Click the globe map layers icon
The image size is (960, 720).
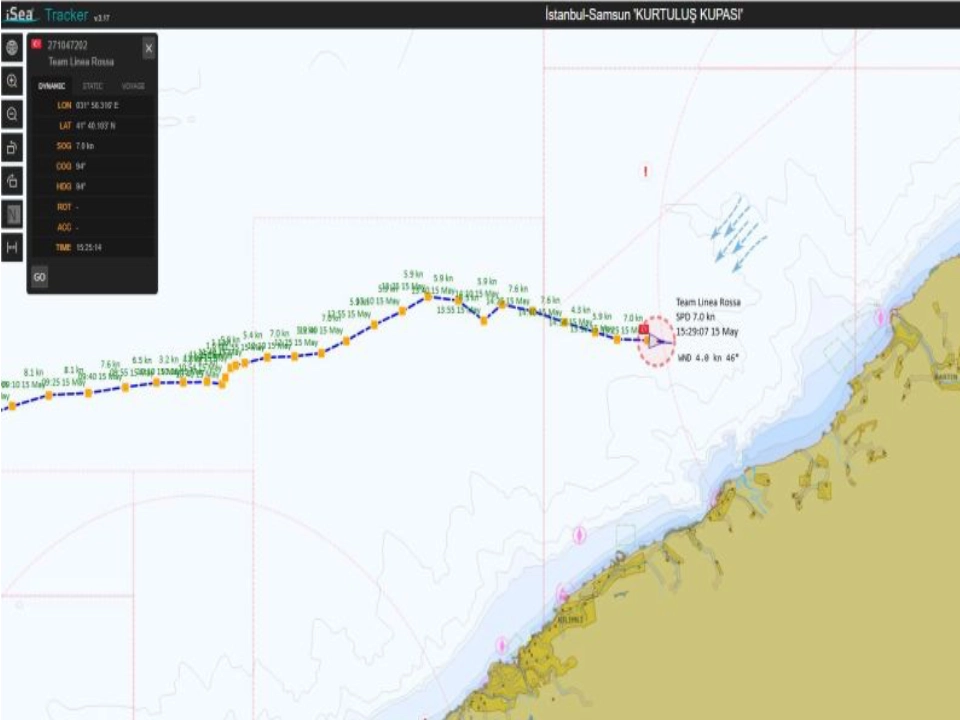click(x=12, y=48)
